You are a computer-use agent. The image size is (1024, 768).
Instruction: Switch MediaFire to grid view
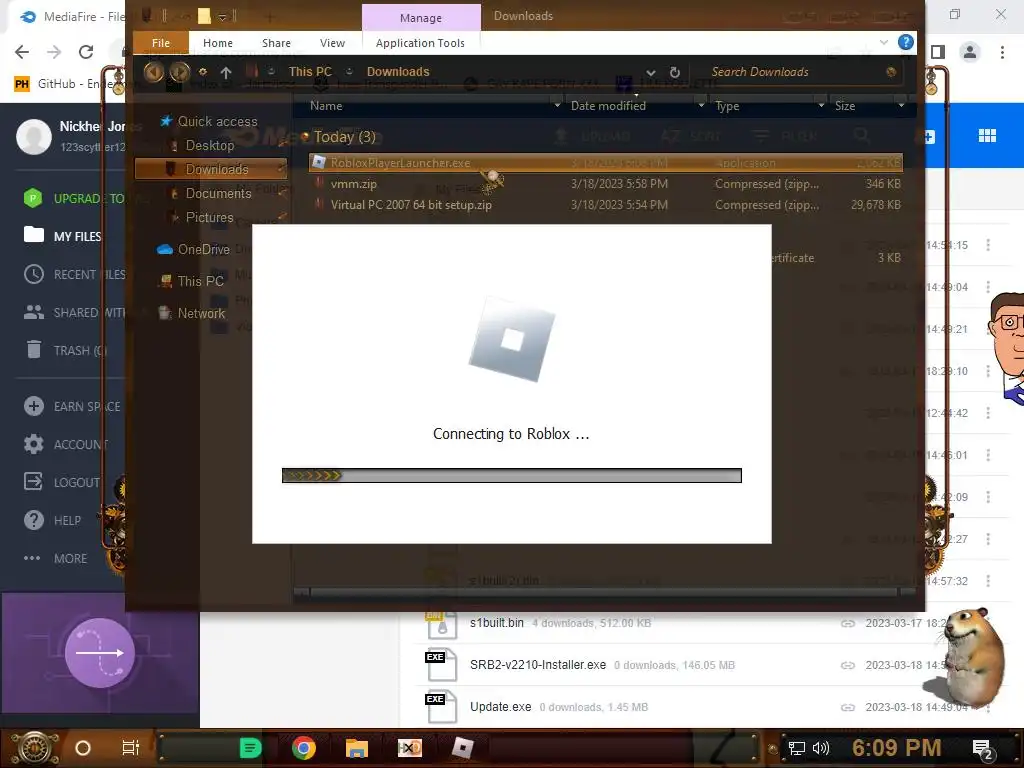987,136
